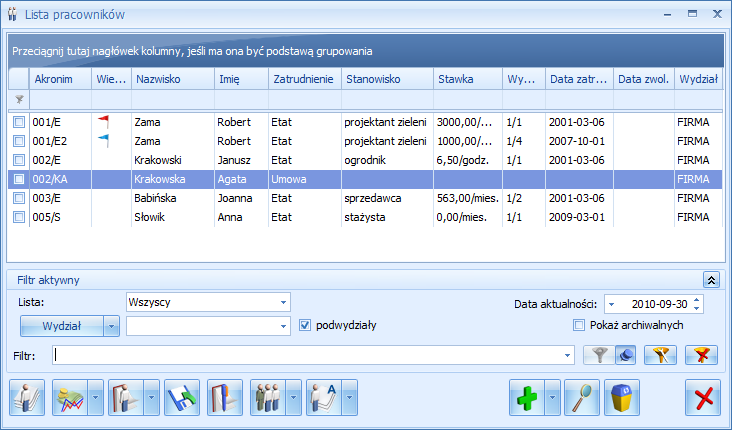Open the filter constructor funnel with tools
This screenshot has width=732, height=430.
coord(660,356)
